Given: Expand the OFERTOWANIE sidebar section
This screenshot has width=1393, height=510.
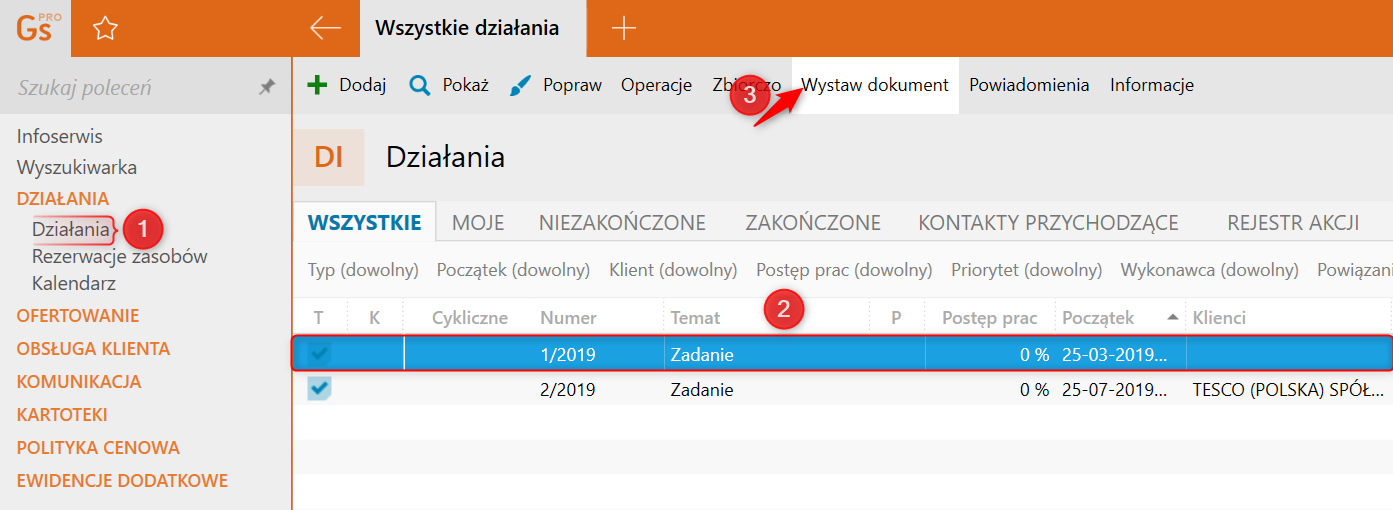Looking at the screenshot, I should point(78,316).
